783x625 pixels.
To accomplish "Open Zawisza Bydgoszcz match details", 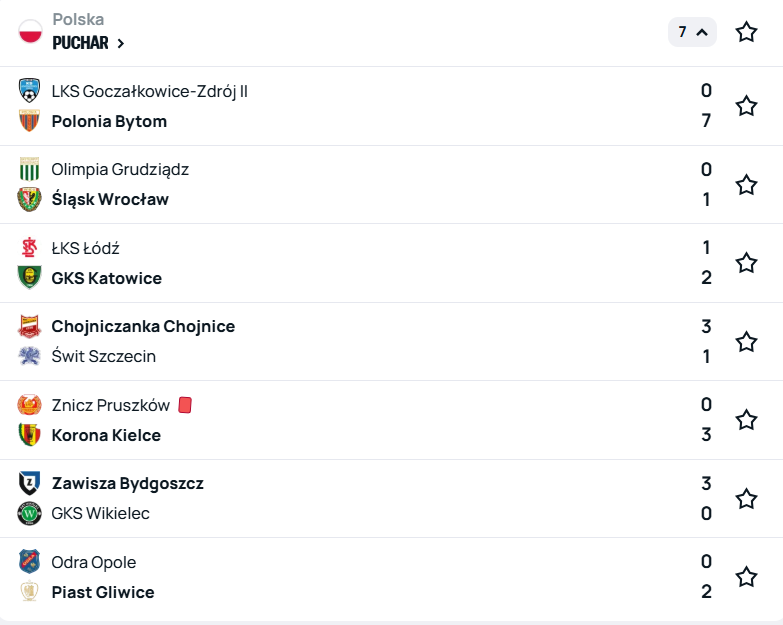I will tap(127, 484).
